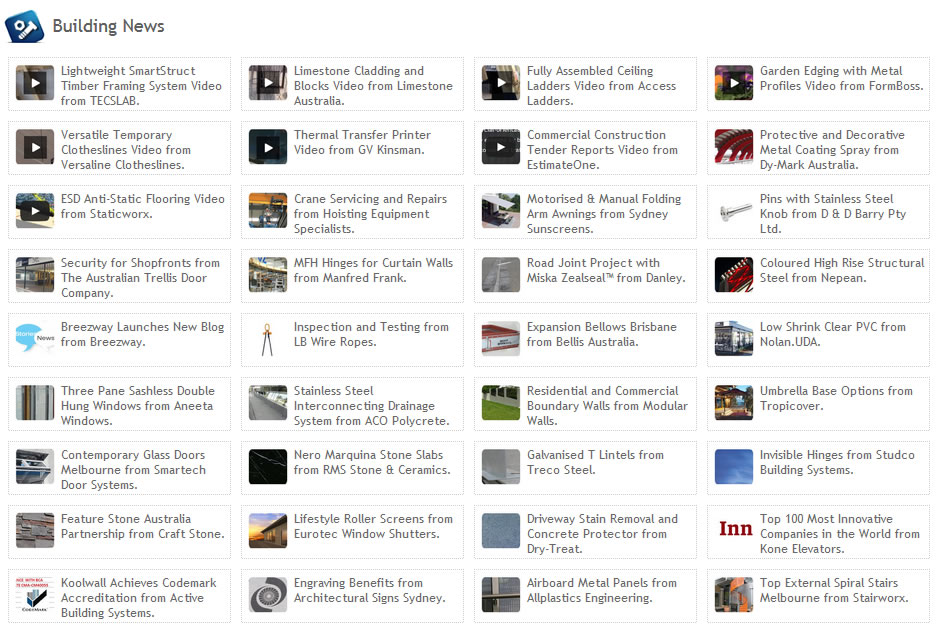Open the Lightweight SmartStruct Timber Framing article link
Screen dimensions: 936x630
141,86
